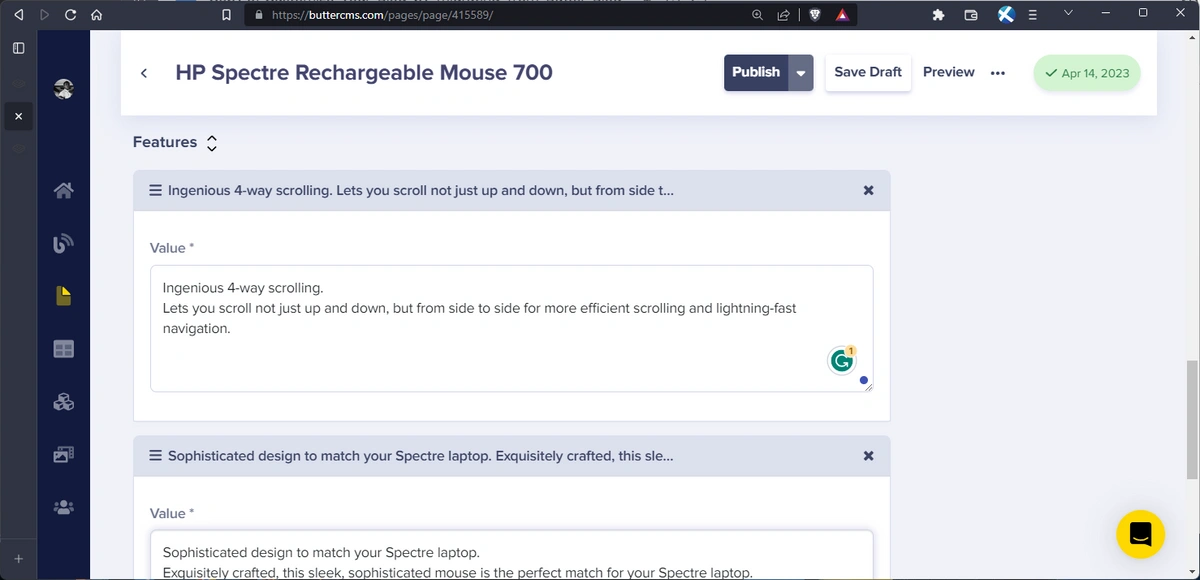Open Brave Shields lion icon
Viewport: 1200px width, 580px height.
(x=815, y=15)
